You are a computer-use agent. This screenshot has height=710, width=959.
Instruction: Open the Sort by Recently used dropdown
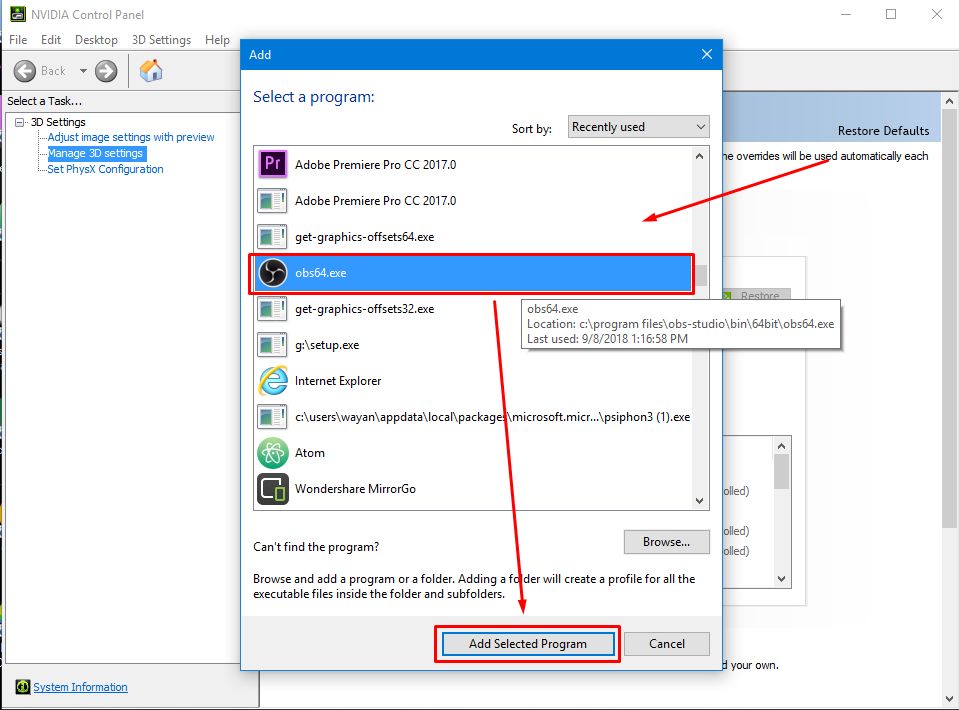point(639,127)
